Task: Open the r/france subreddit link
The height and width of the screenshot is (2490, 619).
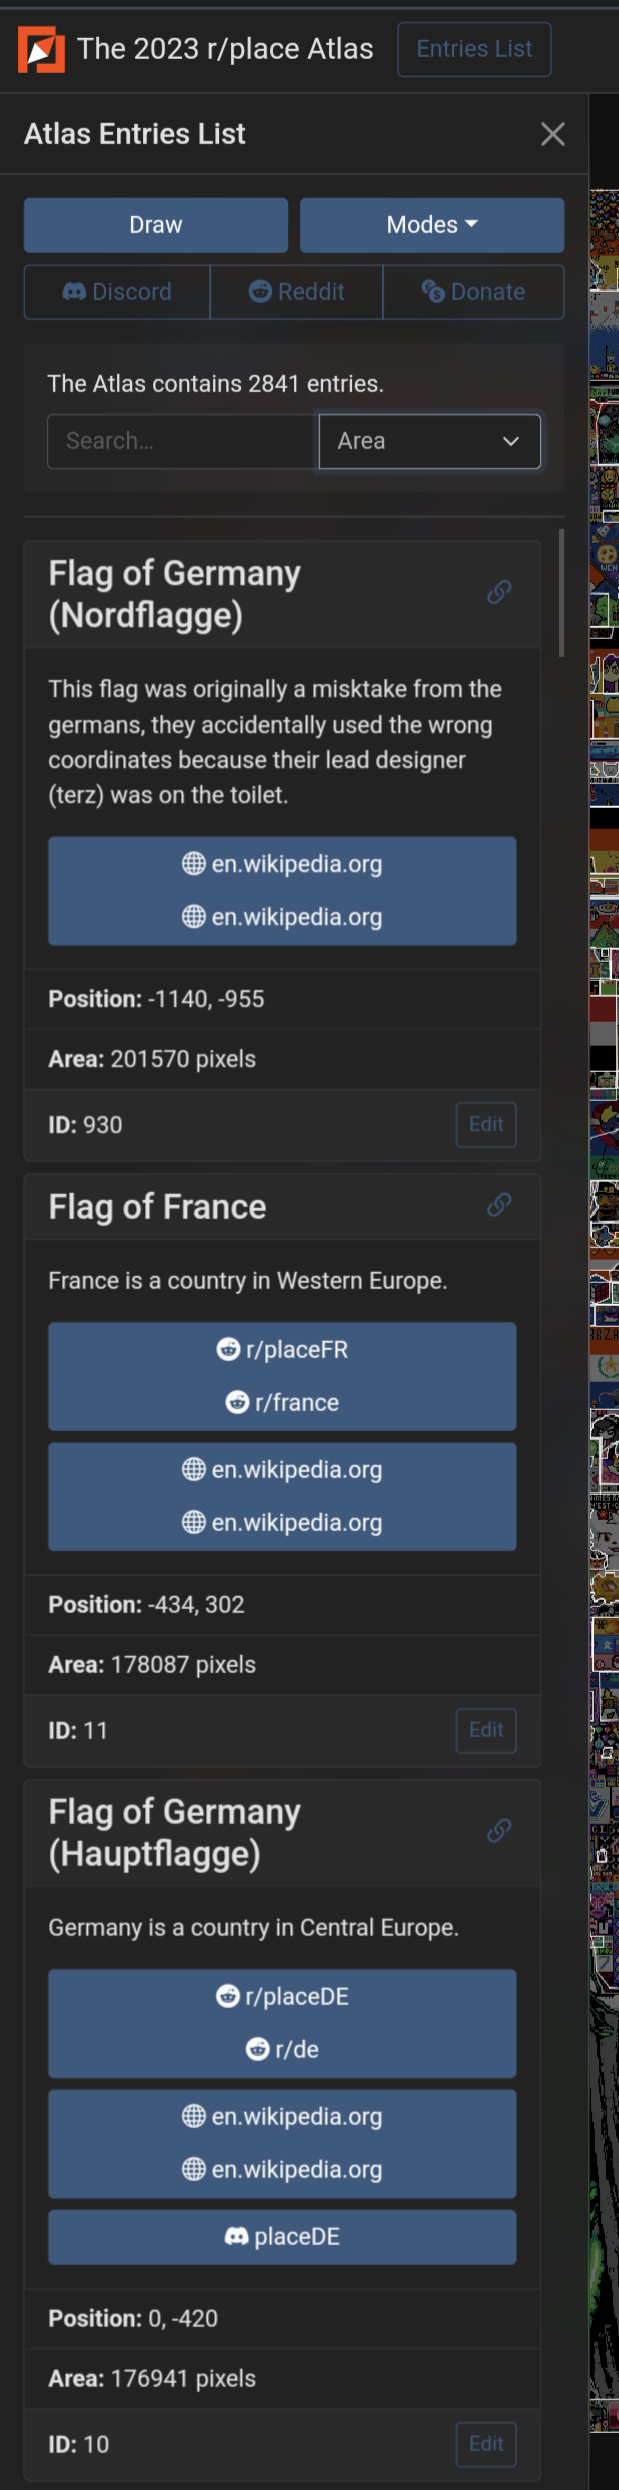Action: 282,1403
